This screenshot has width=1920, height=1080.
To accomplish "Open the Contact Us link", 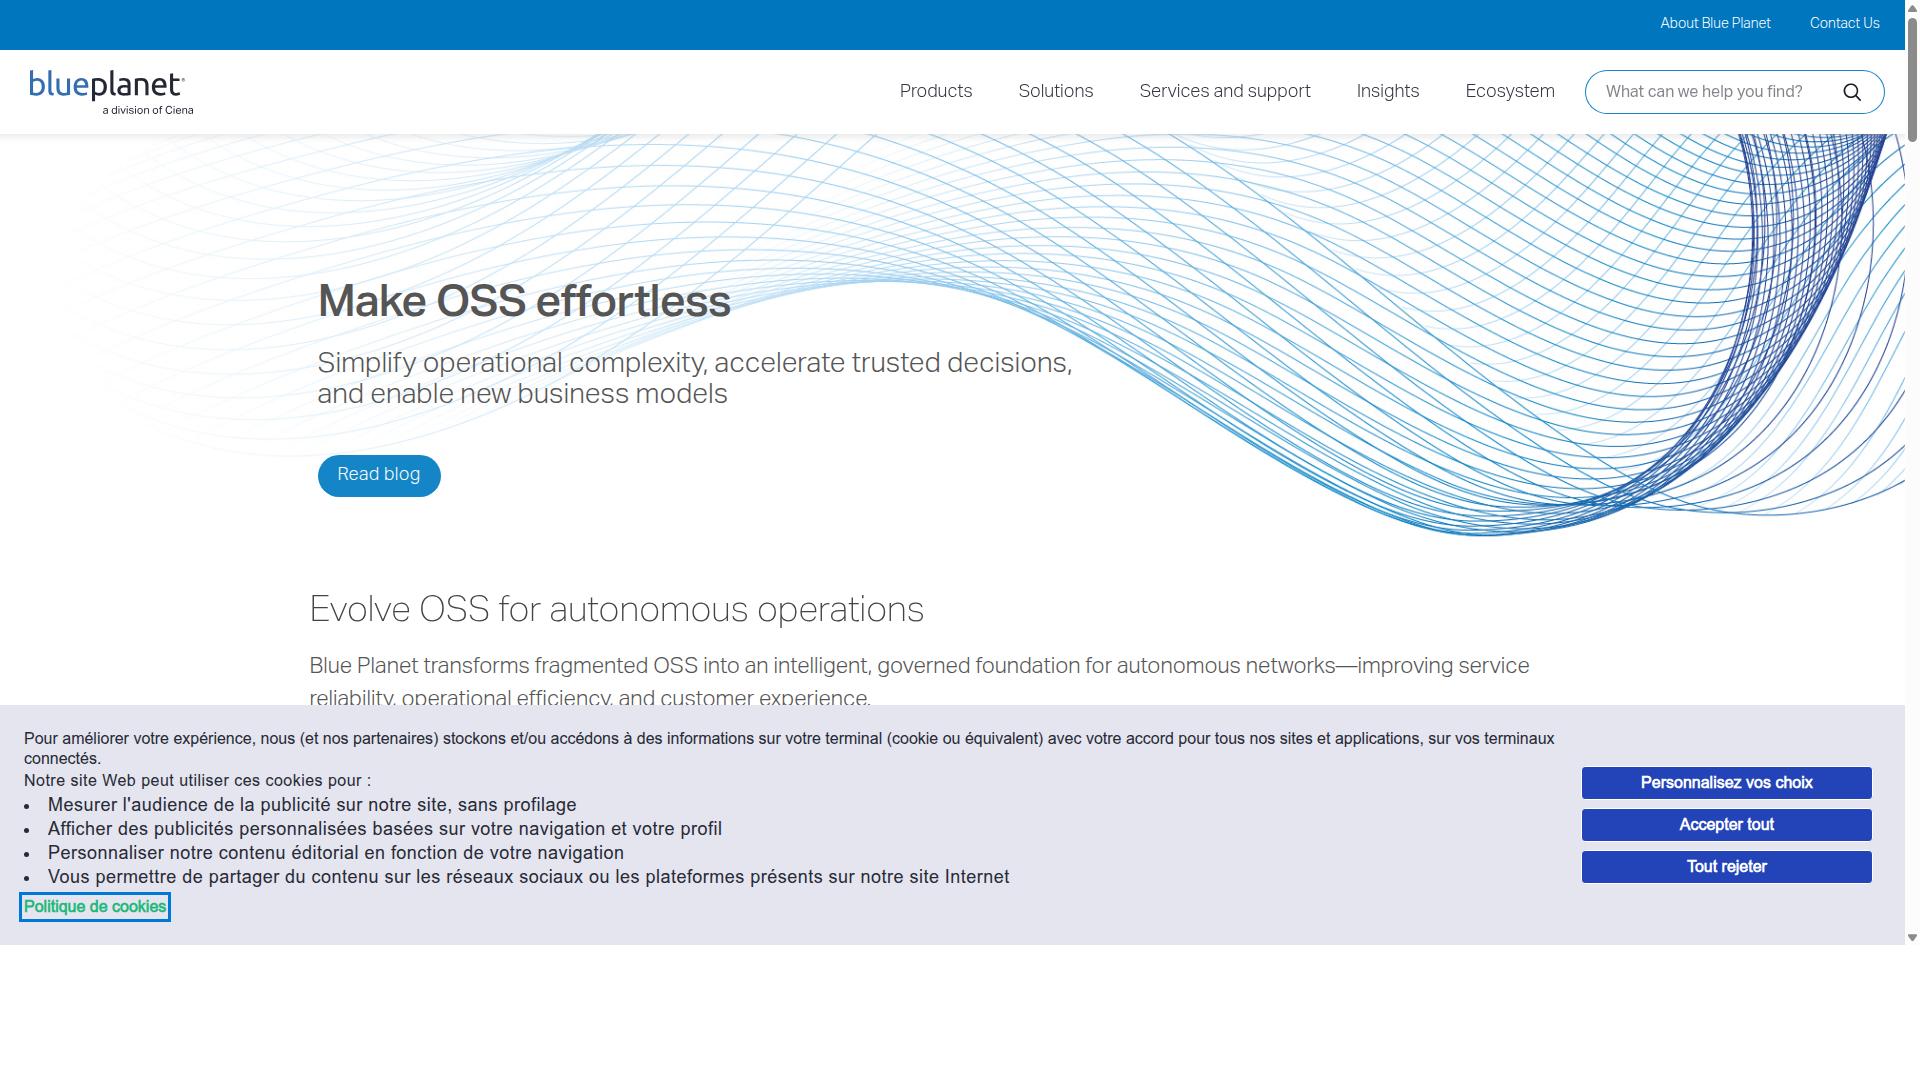I will [1844, 24].
